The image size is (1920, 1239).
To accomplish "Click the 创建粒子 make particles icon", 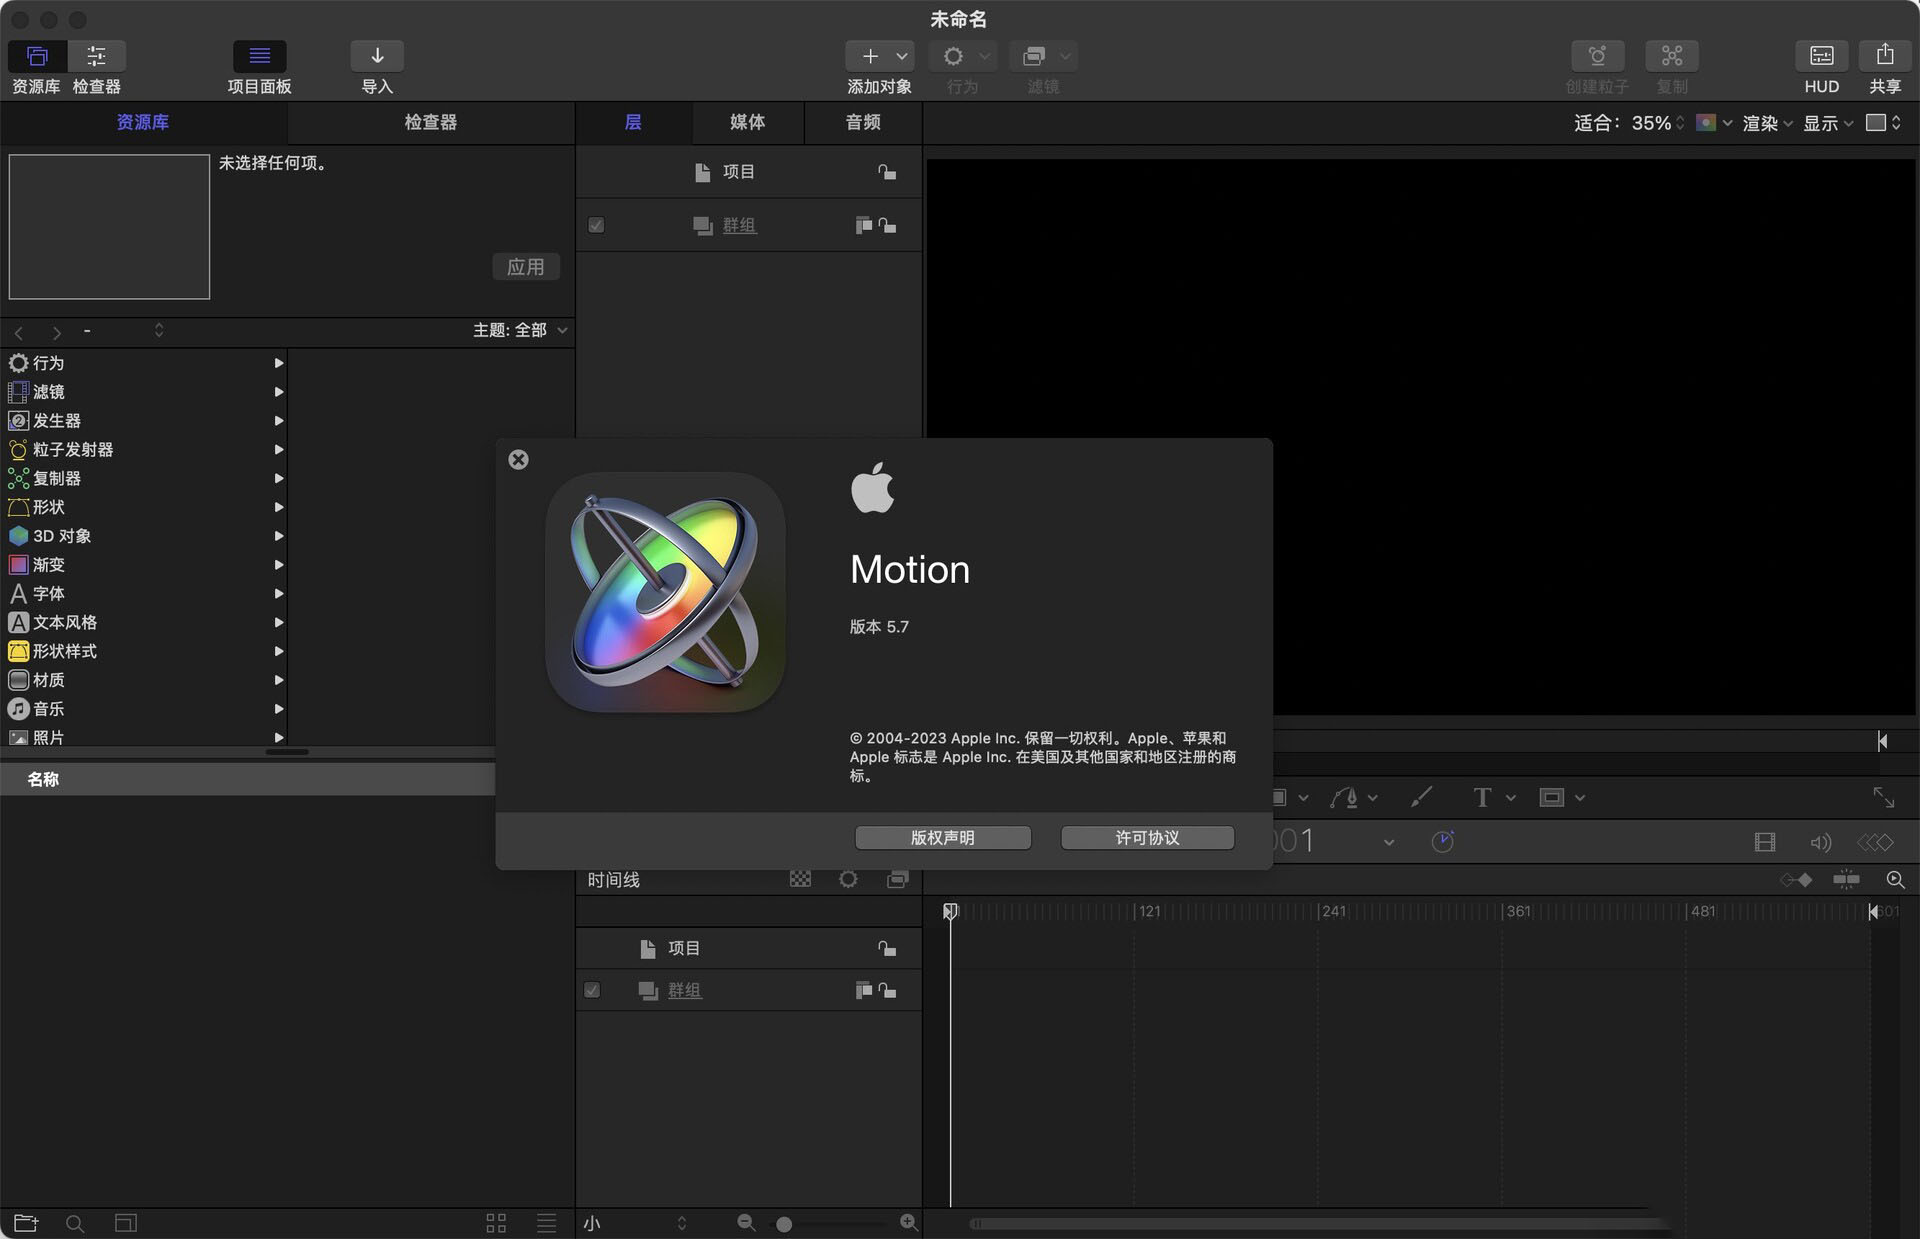I will (1597, 56).
